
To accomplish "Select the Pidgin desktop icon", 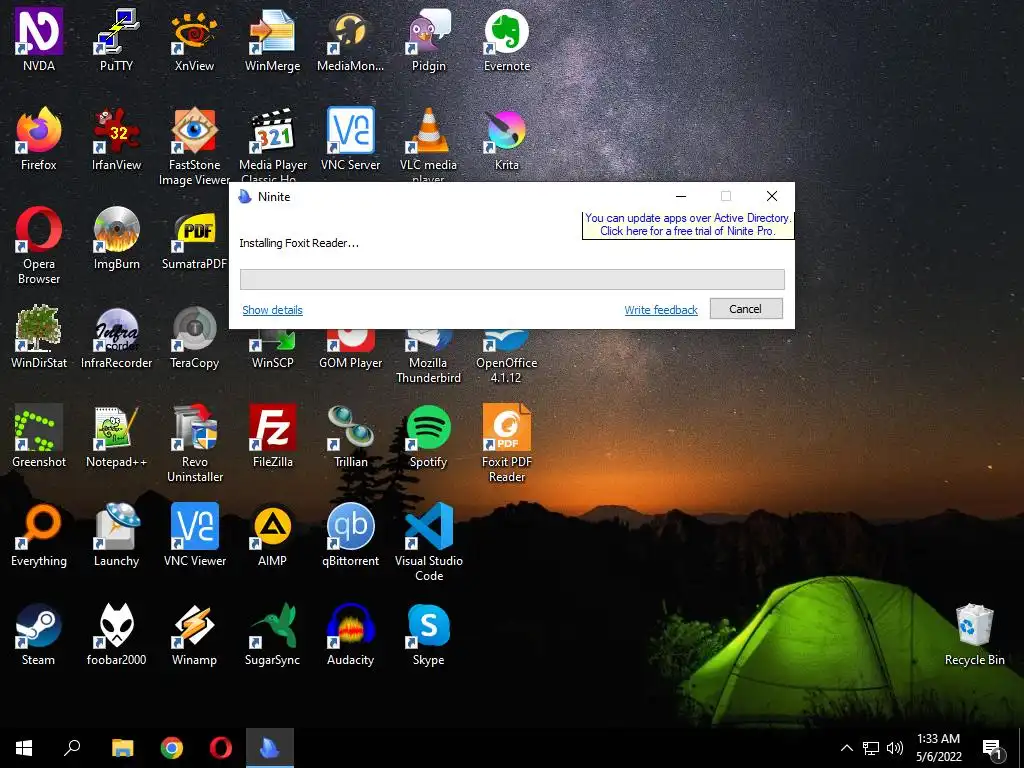I will point(428,31).
